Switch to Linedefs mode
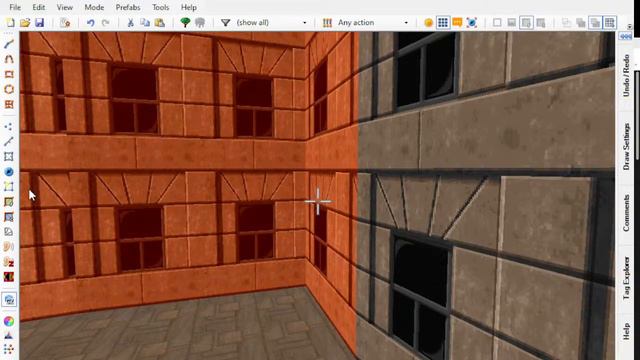Image resolution: width=640 pixels, height=360 pixels. click(x=9, y=142)
